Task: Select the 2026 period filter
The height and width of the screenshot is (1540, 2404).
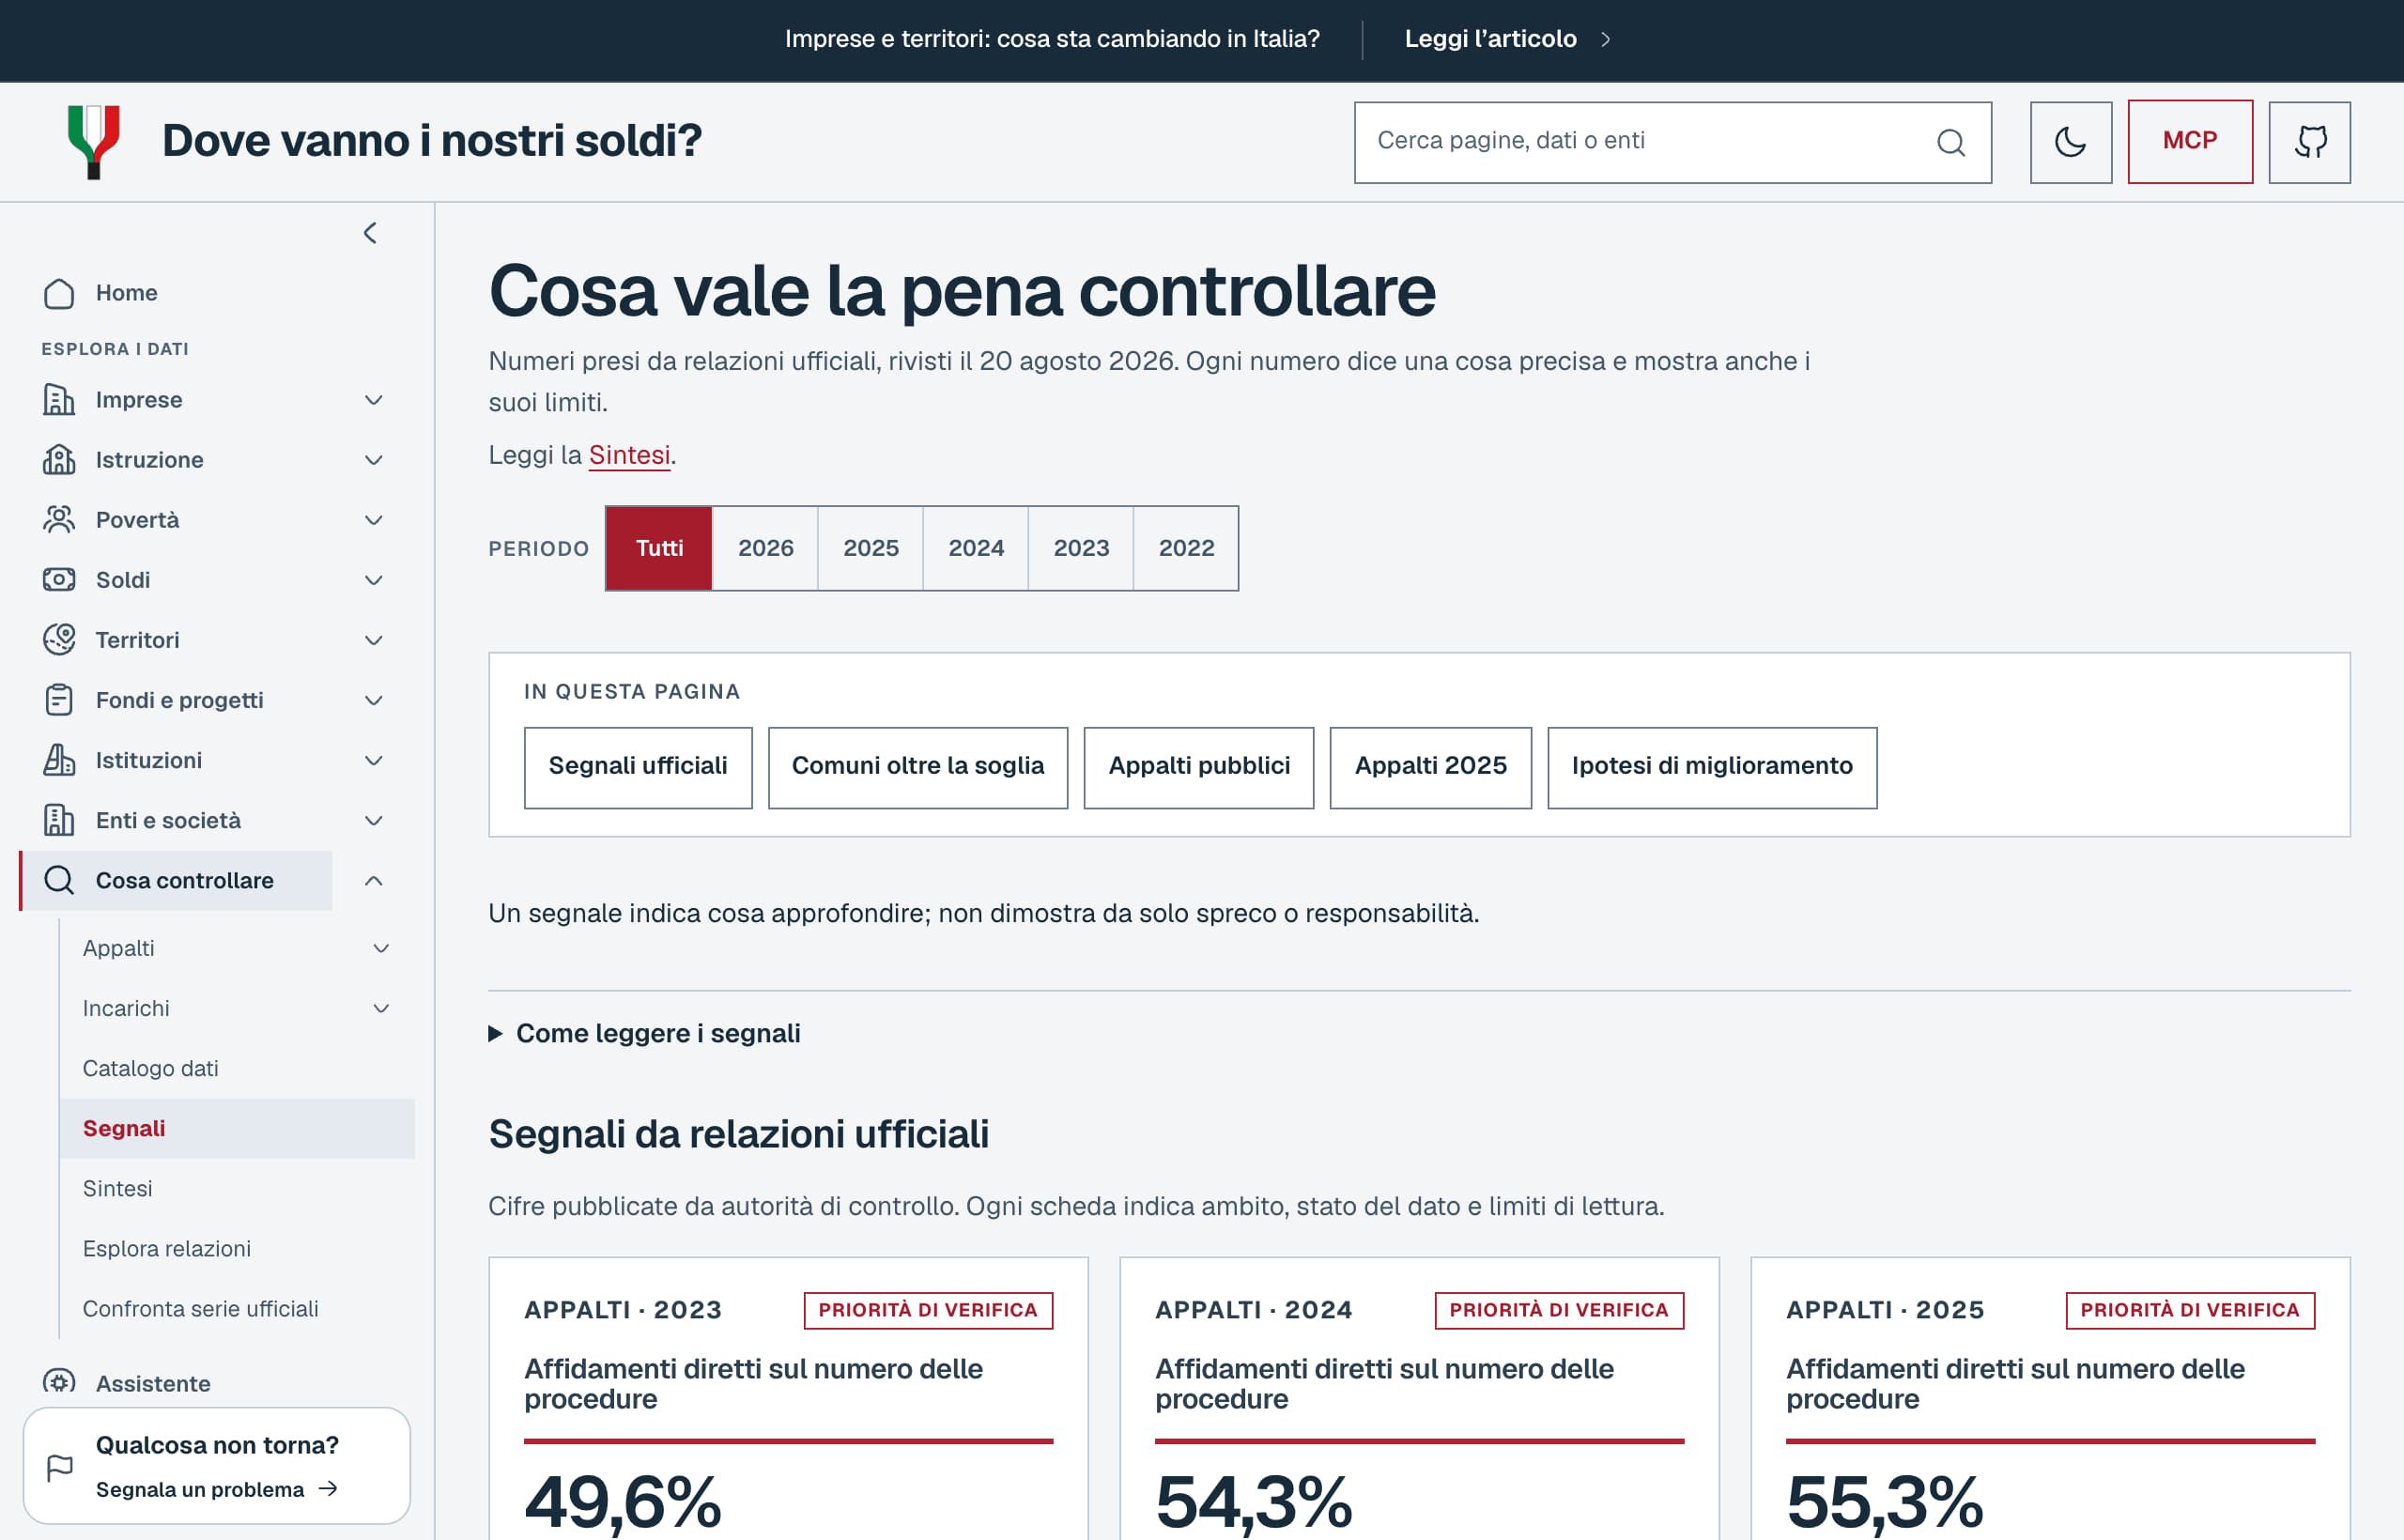Action: click(765, 548)
